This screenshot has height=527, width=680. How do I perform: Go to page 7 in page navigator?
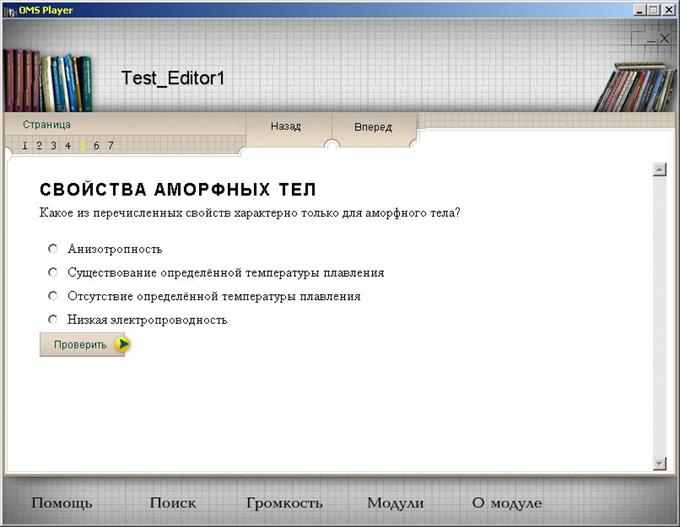coord(111,146)
